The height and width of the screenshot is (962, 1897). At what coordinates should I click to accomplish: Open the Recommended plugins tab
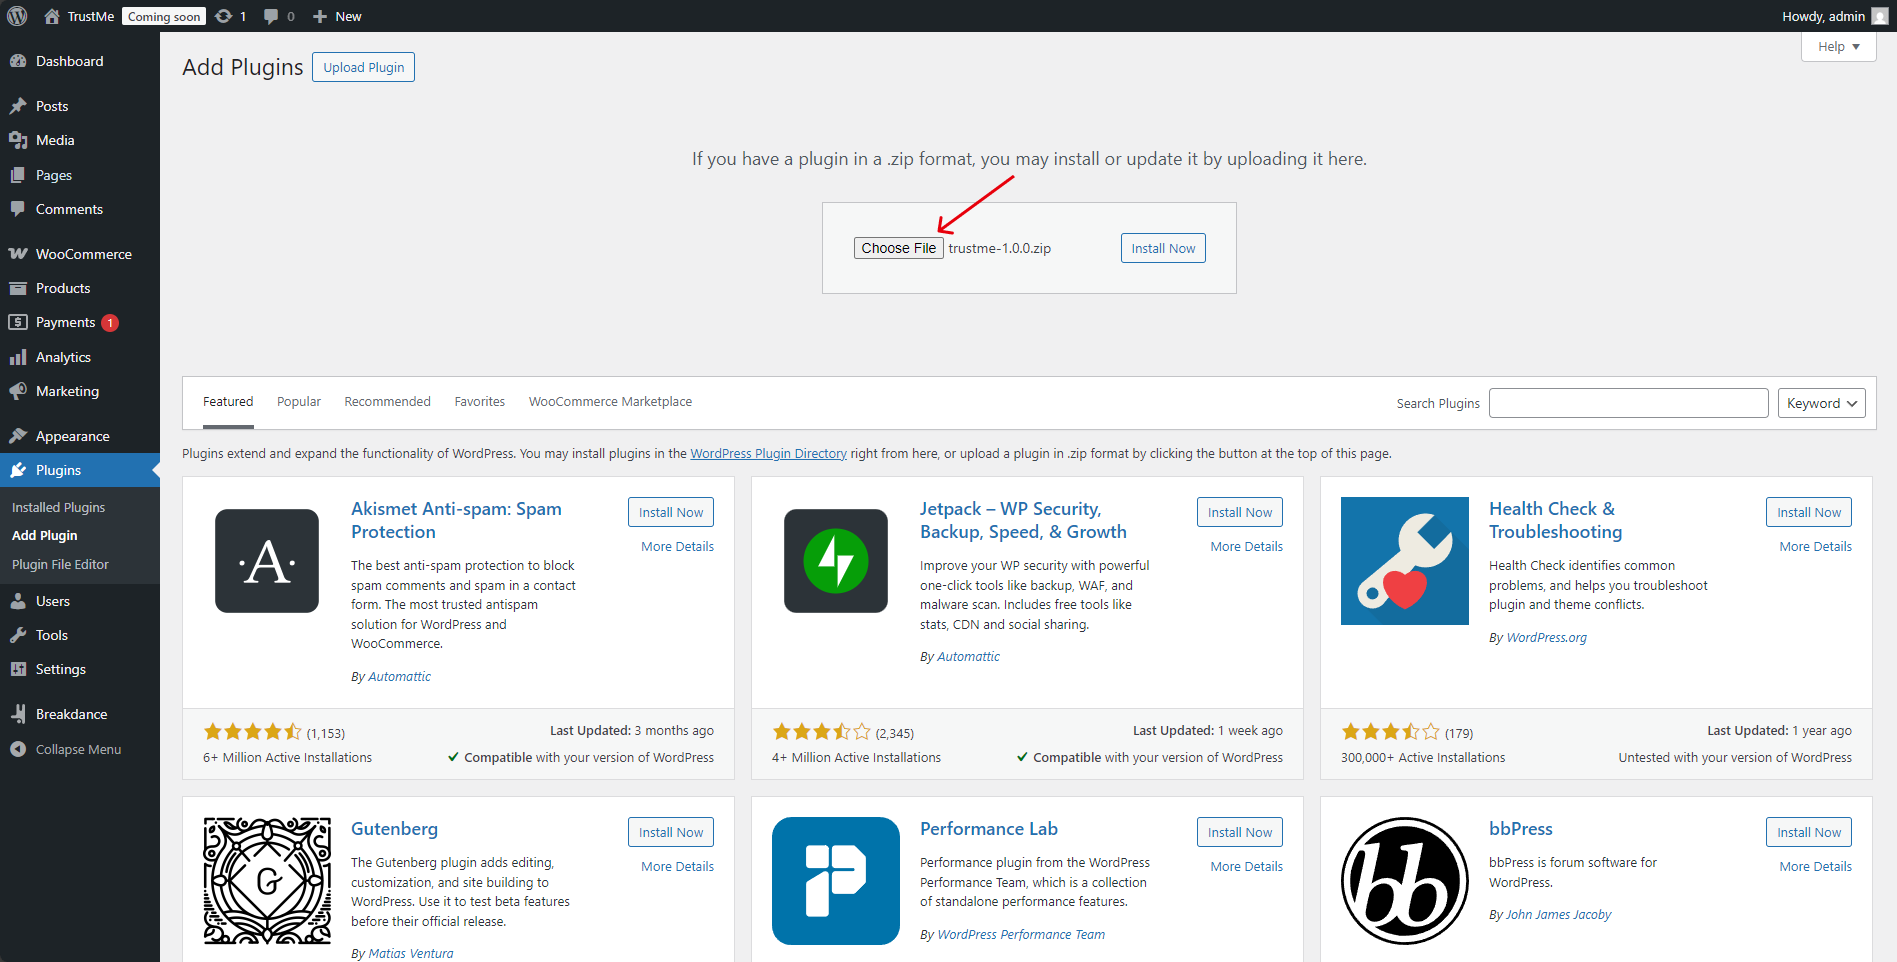pyautogui.click(x=387, y=402)
